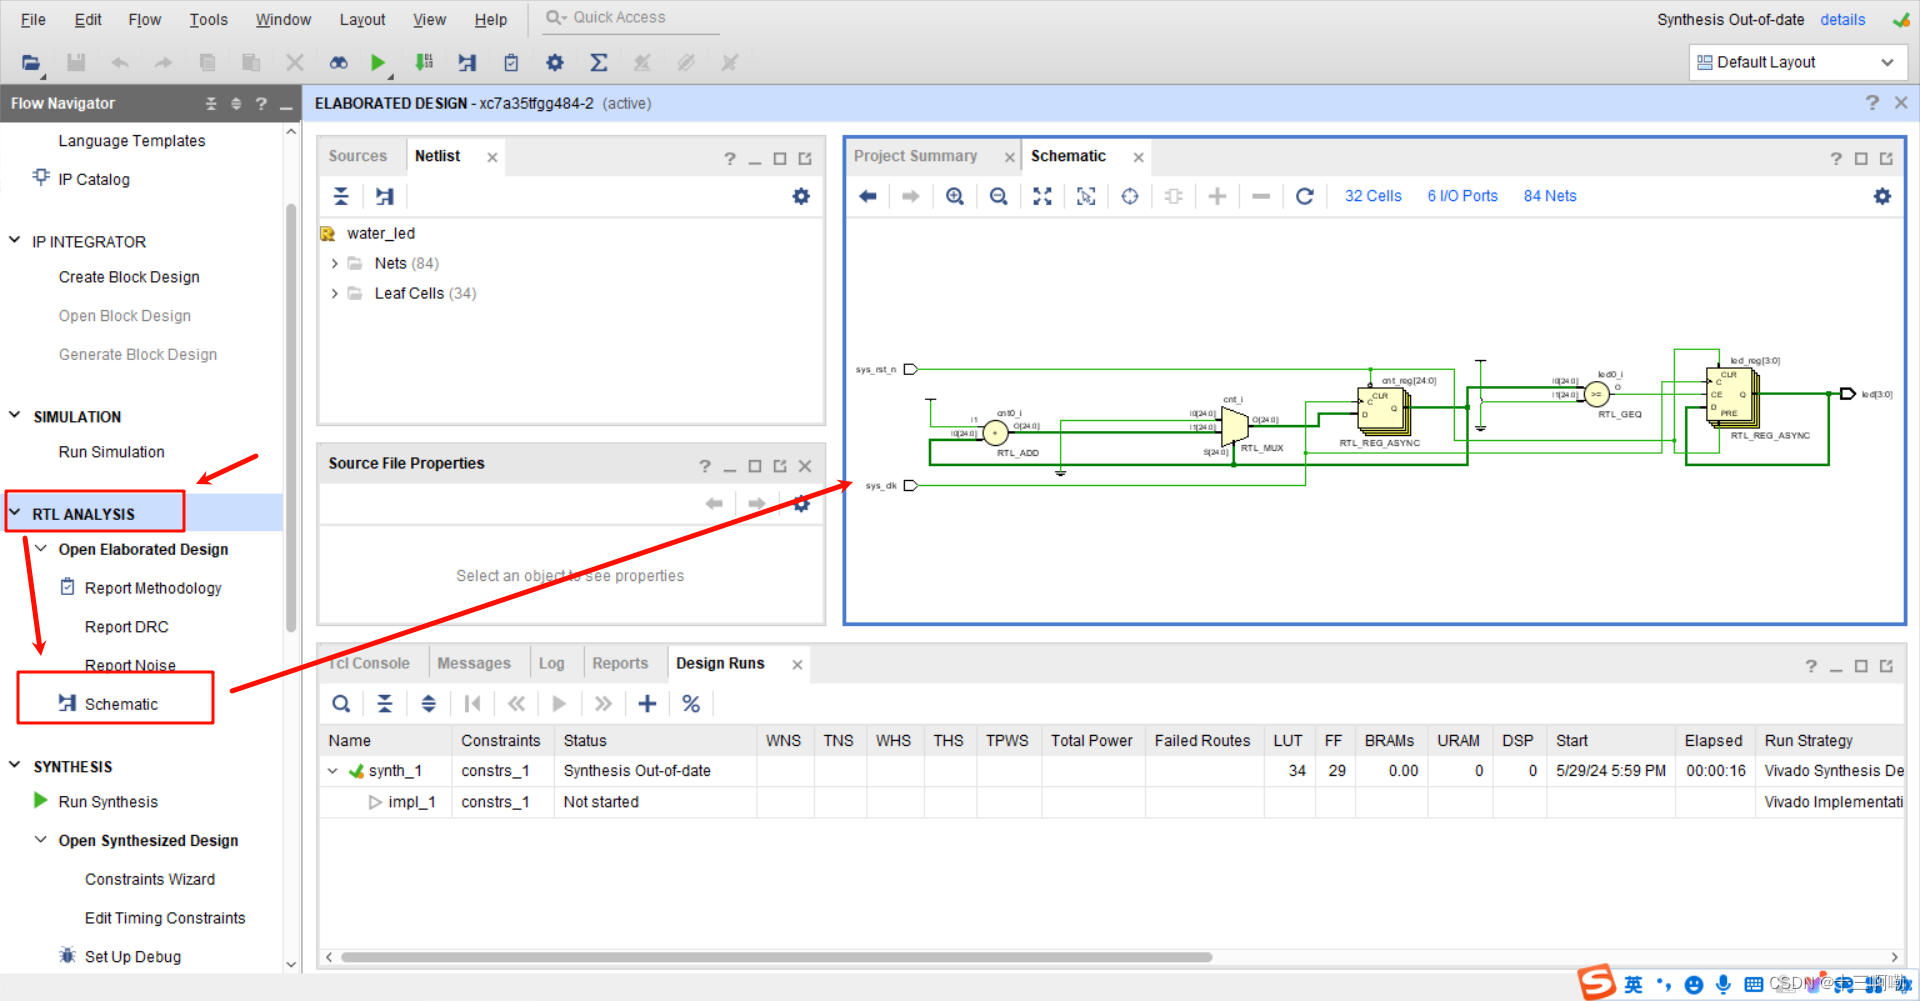The image size is (1920, 1001).
Task: Click the Sigma report toolbar icon
Action: coord(599,63)
